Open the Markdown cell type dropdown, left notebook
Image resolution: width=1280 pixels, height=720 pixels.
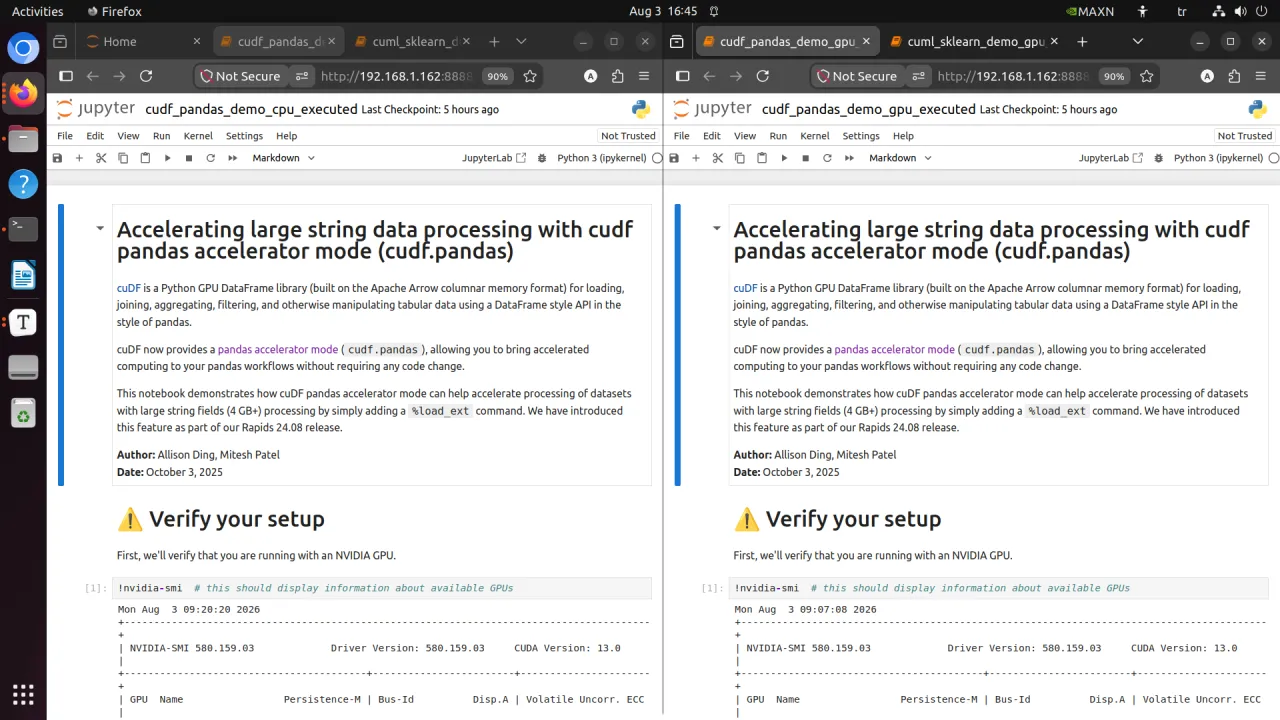pos(283,158)
